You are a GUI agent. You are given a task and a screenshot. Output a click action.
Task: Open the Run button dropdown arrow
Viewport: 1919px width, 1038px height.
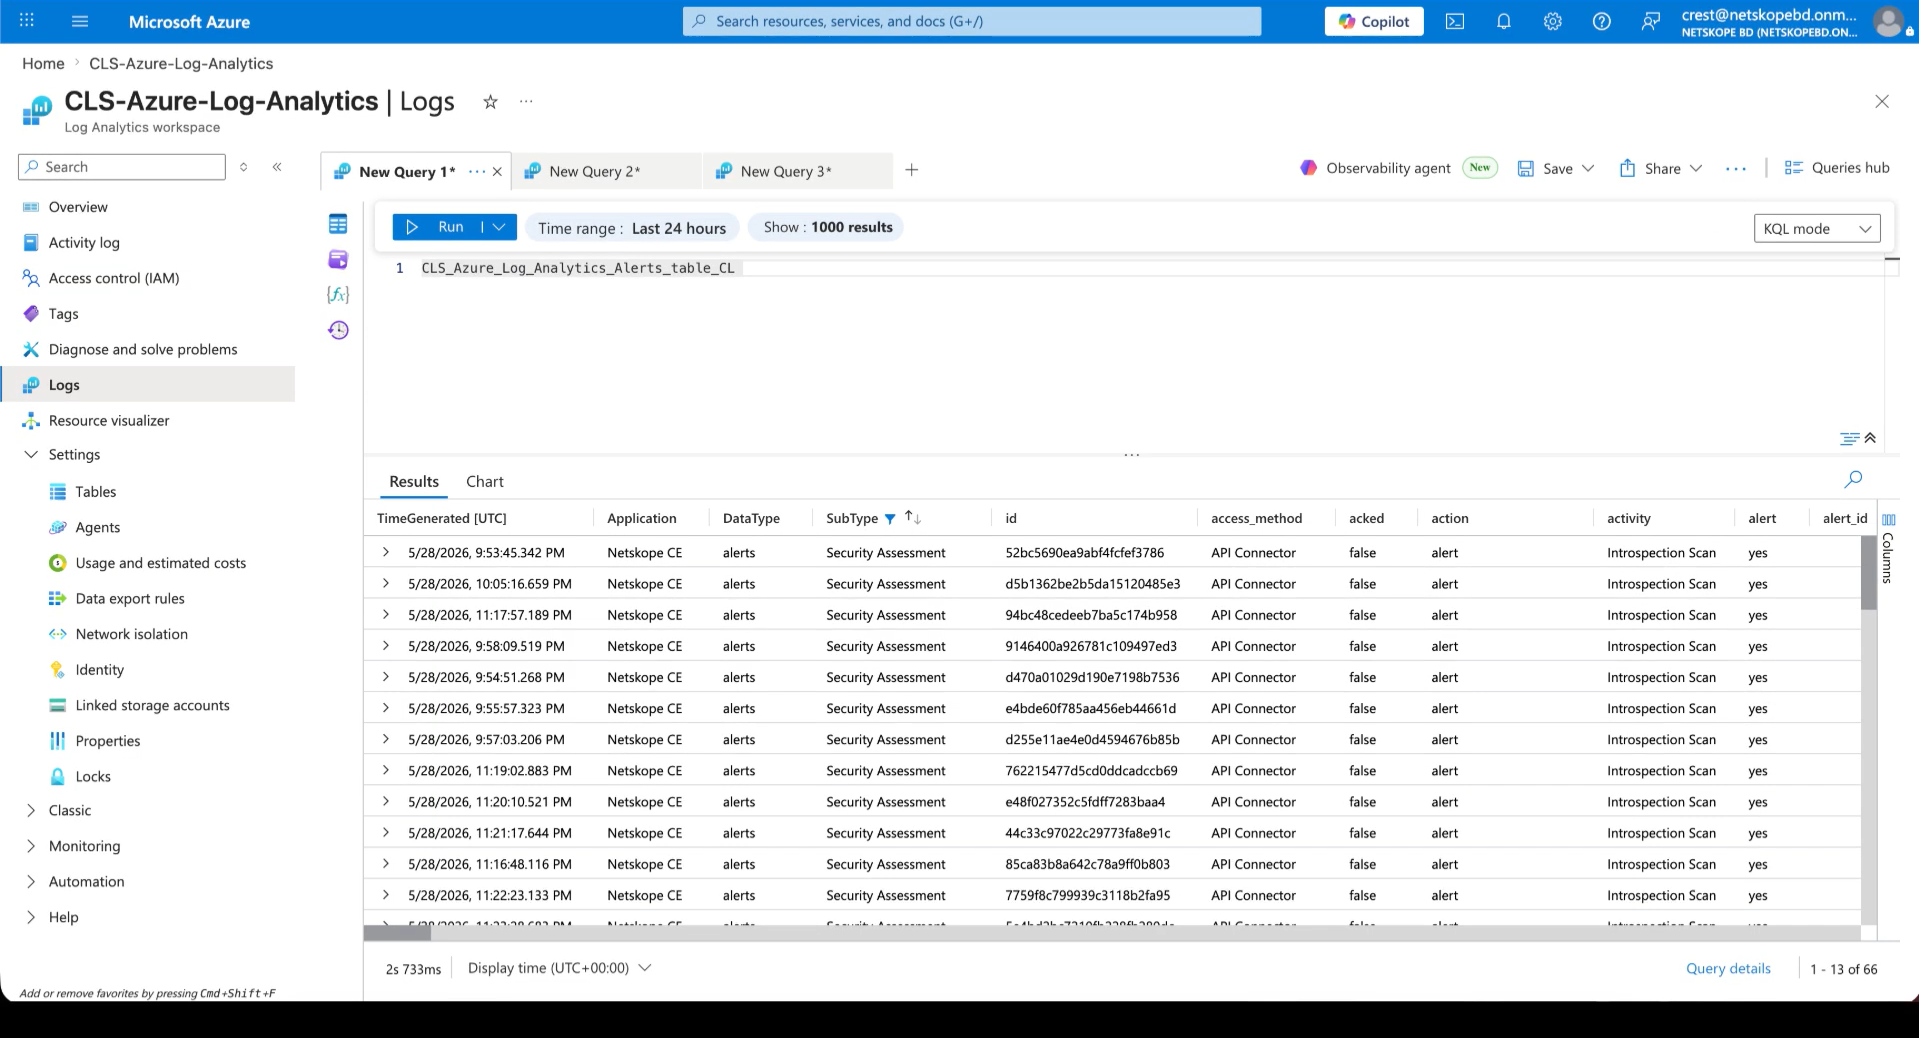point(499,227)
